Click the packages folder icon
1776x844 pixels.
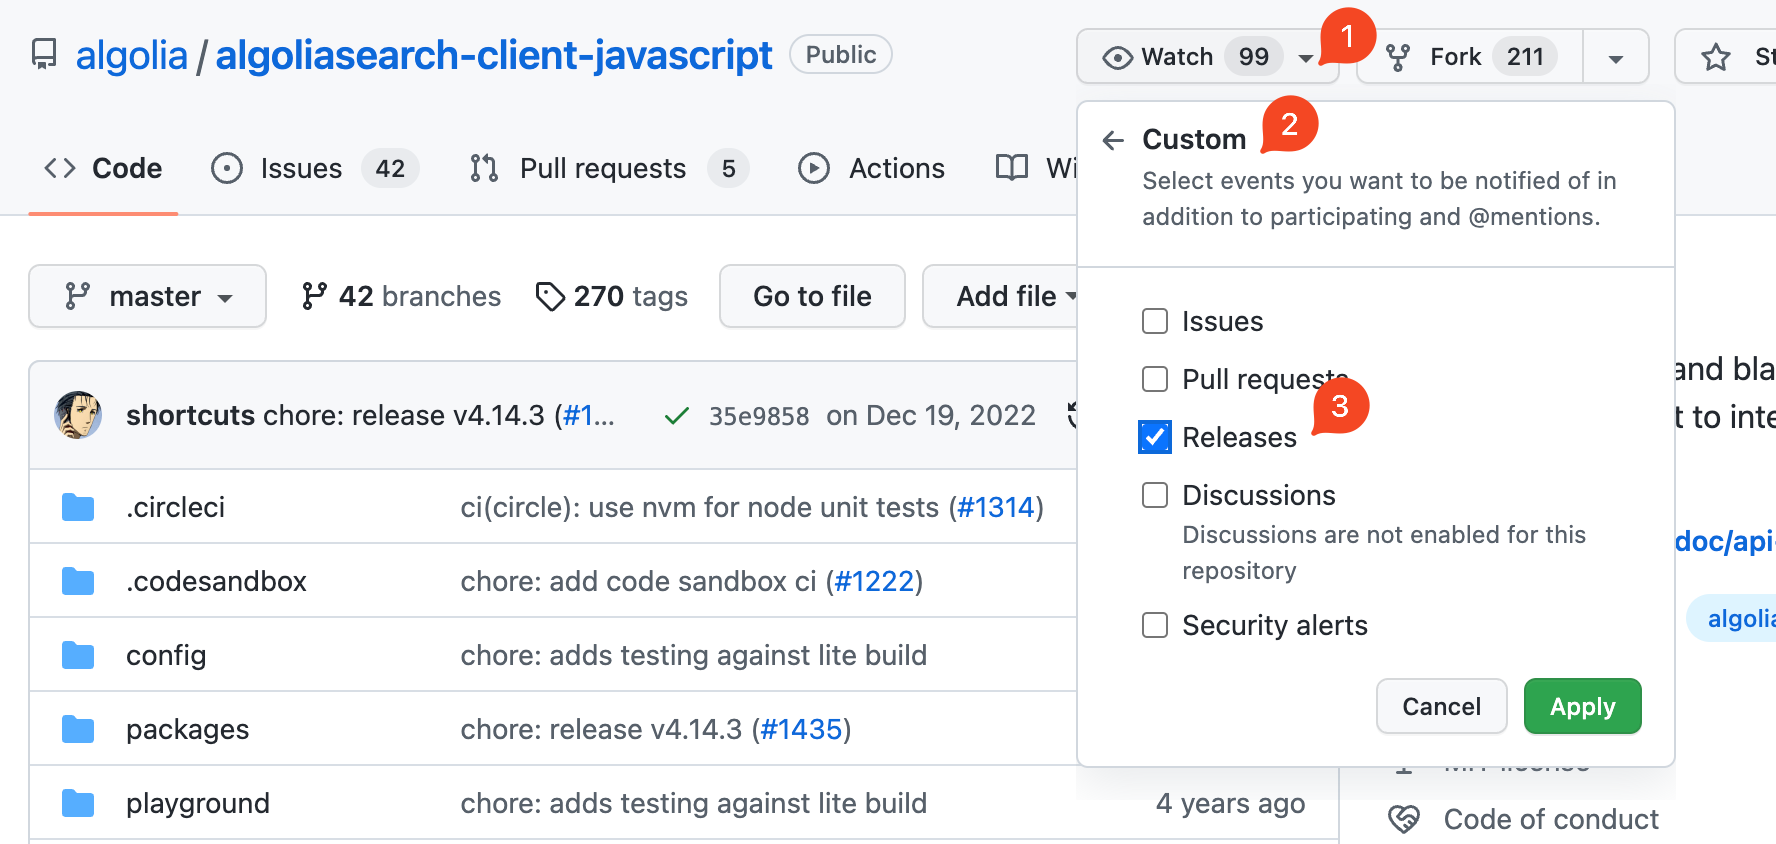pos(78,729)
